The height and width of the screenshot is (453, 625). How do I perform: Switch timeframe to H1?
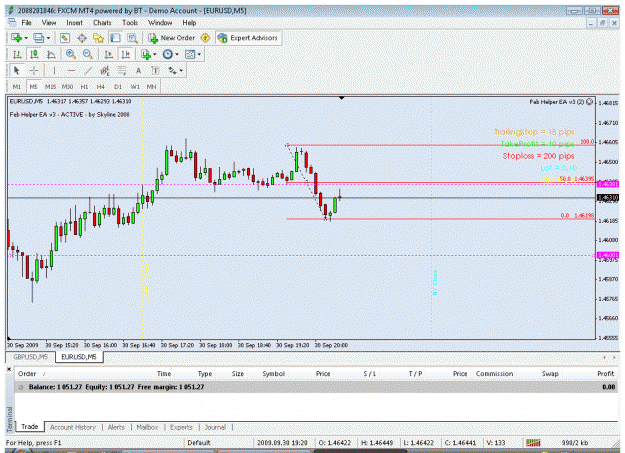[x=85, y=87]
